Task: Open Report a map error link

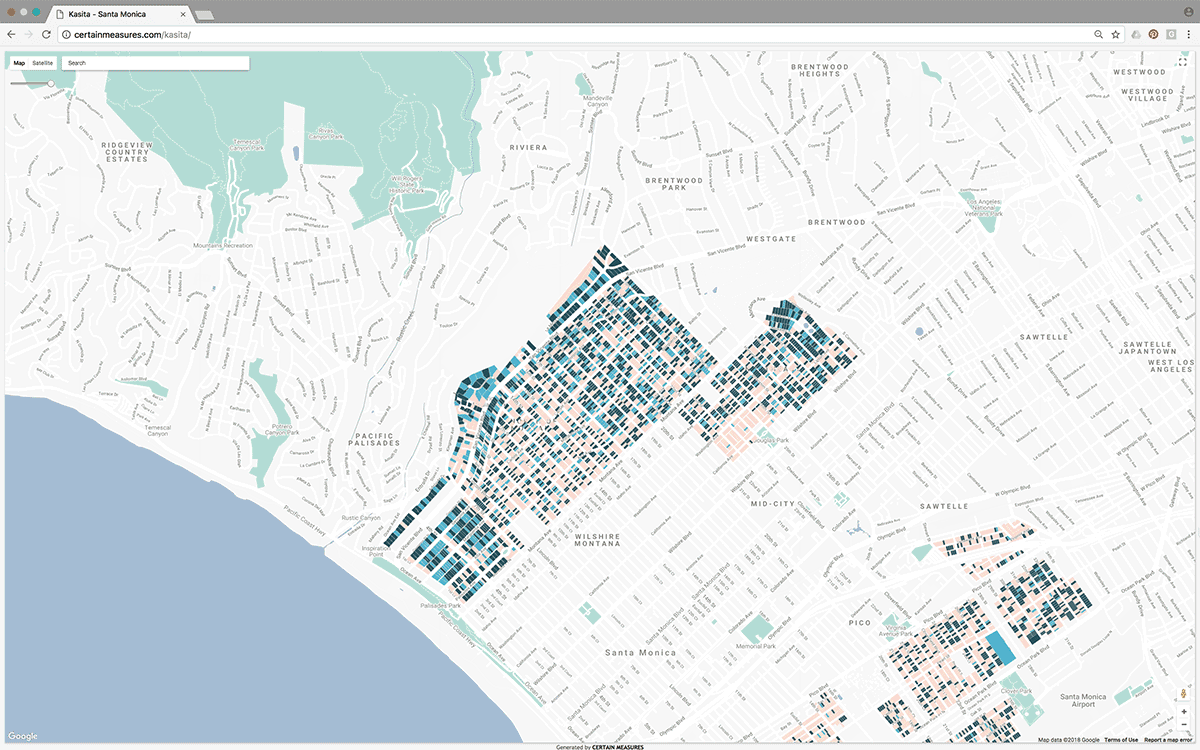Action: tap(1167, 740)
